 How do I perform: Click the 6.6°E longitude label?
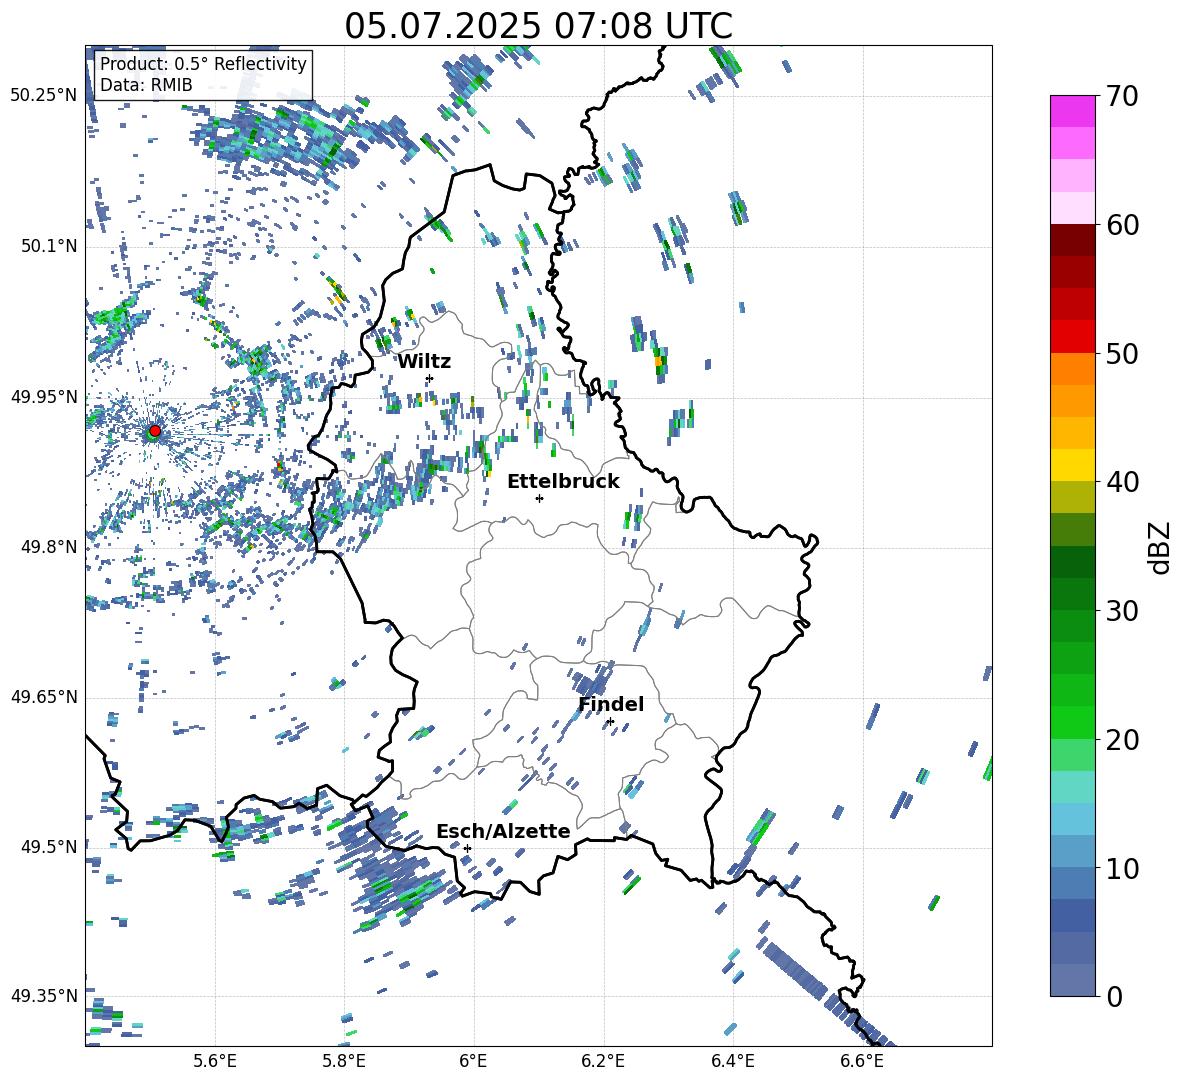click(862, 1061)
